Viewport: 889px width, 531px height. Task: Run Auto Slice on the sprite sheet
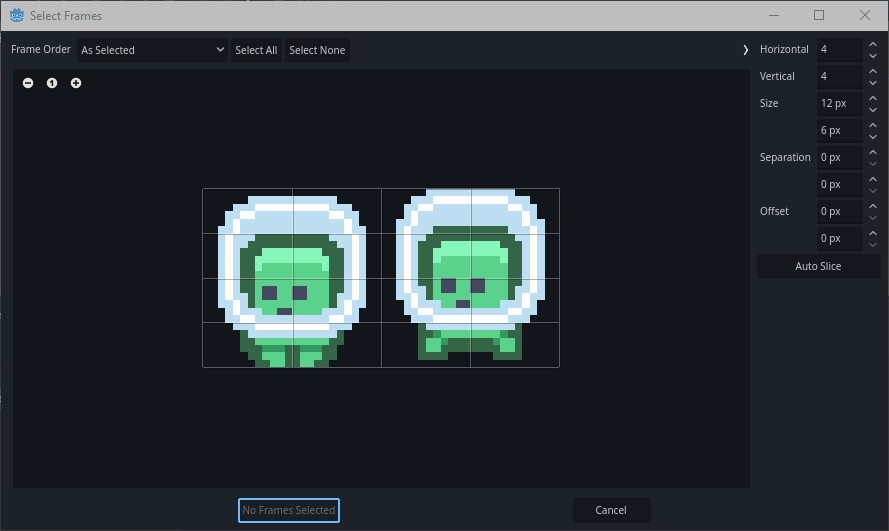(x=818, y=266)
